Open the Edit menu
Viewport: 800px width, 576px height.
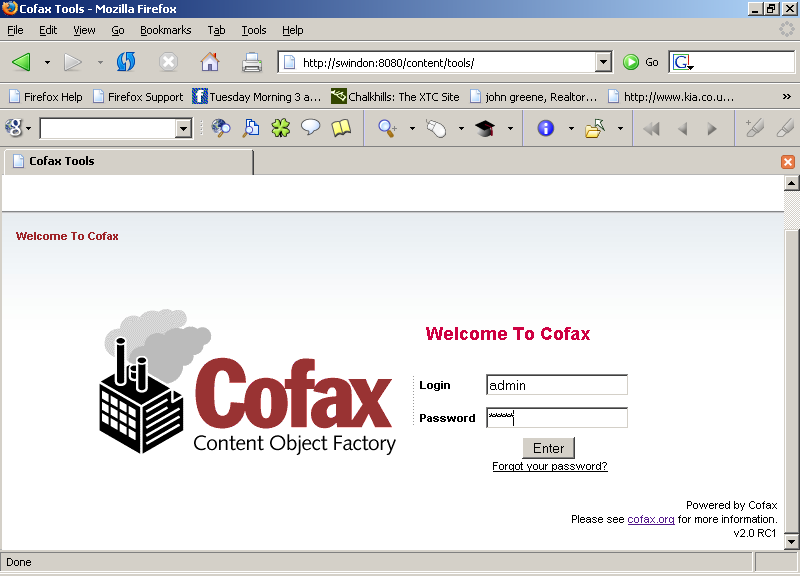(48, 30)
